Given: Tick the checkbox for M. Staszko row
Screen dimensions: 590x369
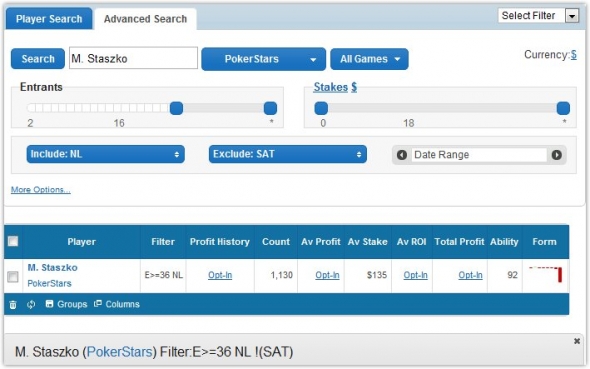Looking at the screenshot, I should 13,277.
